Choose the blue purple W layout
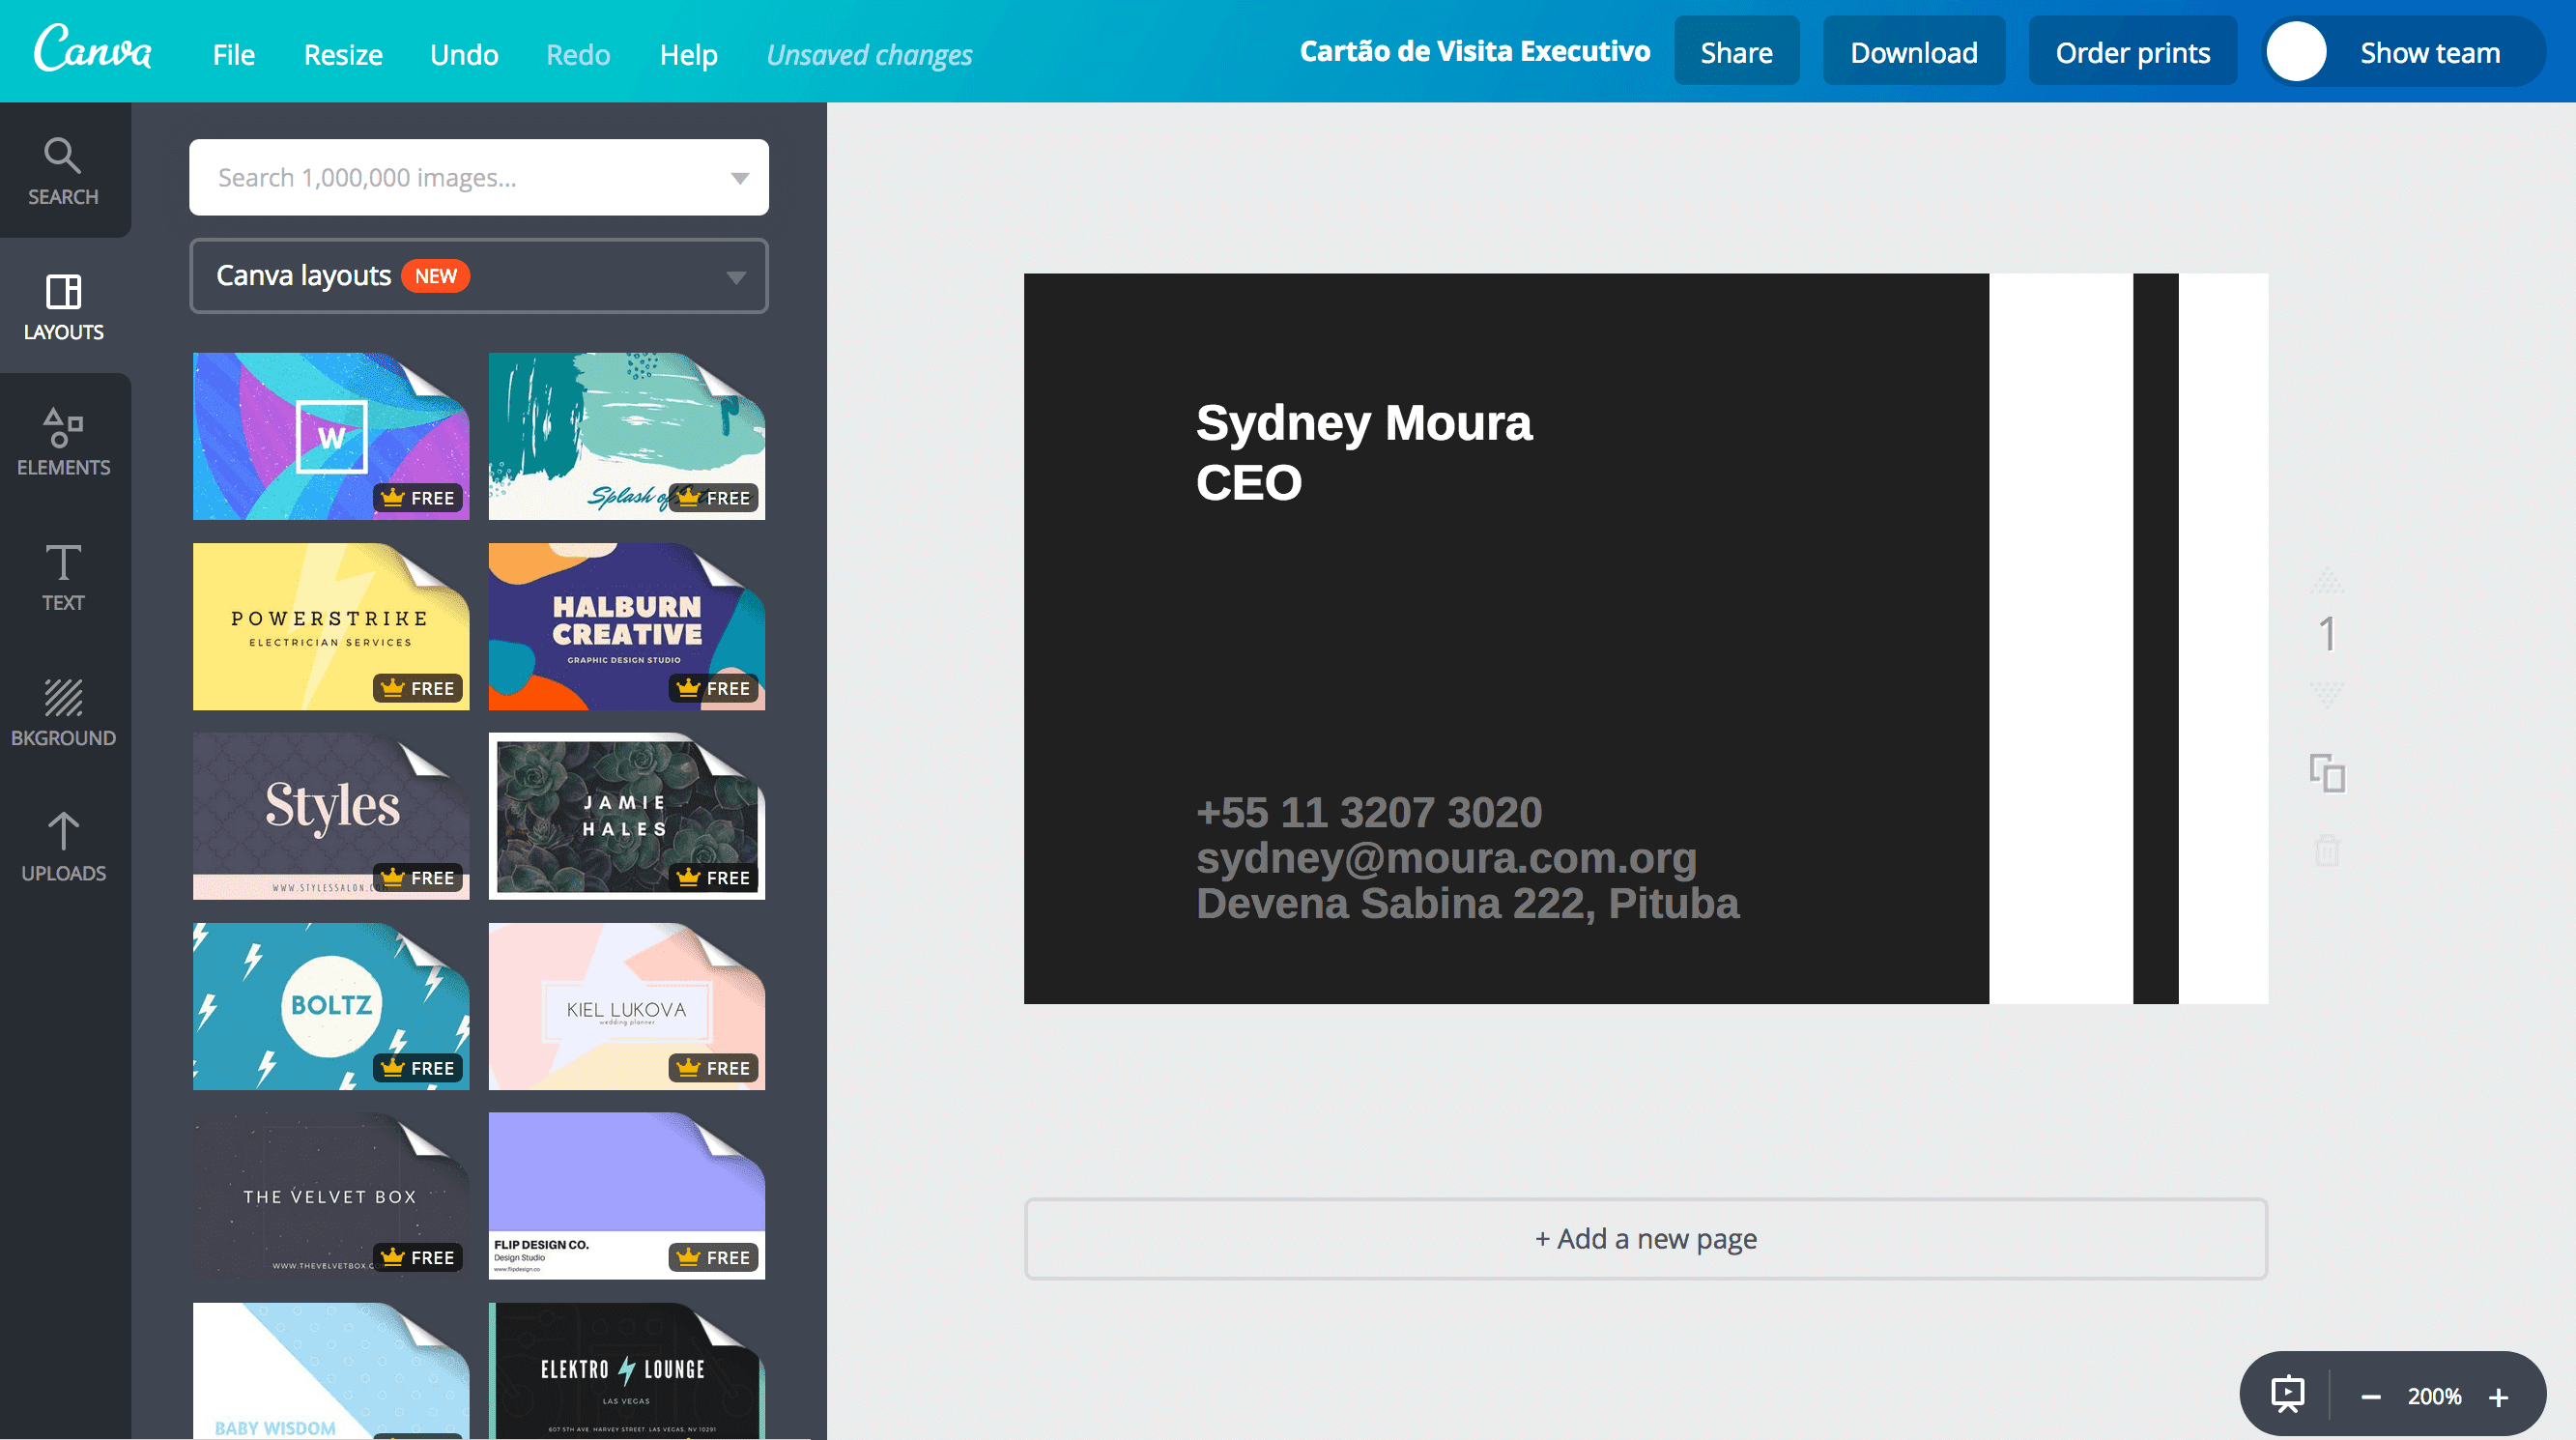Viewport: 2576px width, 1440px height. click(x=331, y=436)
